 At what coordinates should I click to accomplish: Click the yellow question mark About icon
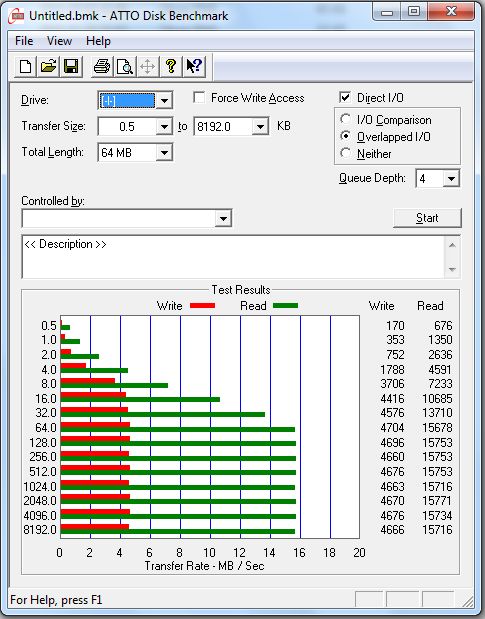(x=171, y=66)
